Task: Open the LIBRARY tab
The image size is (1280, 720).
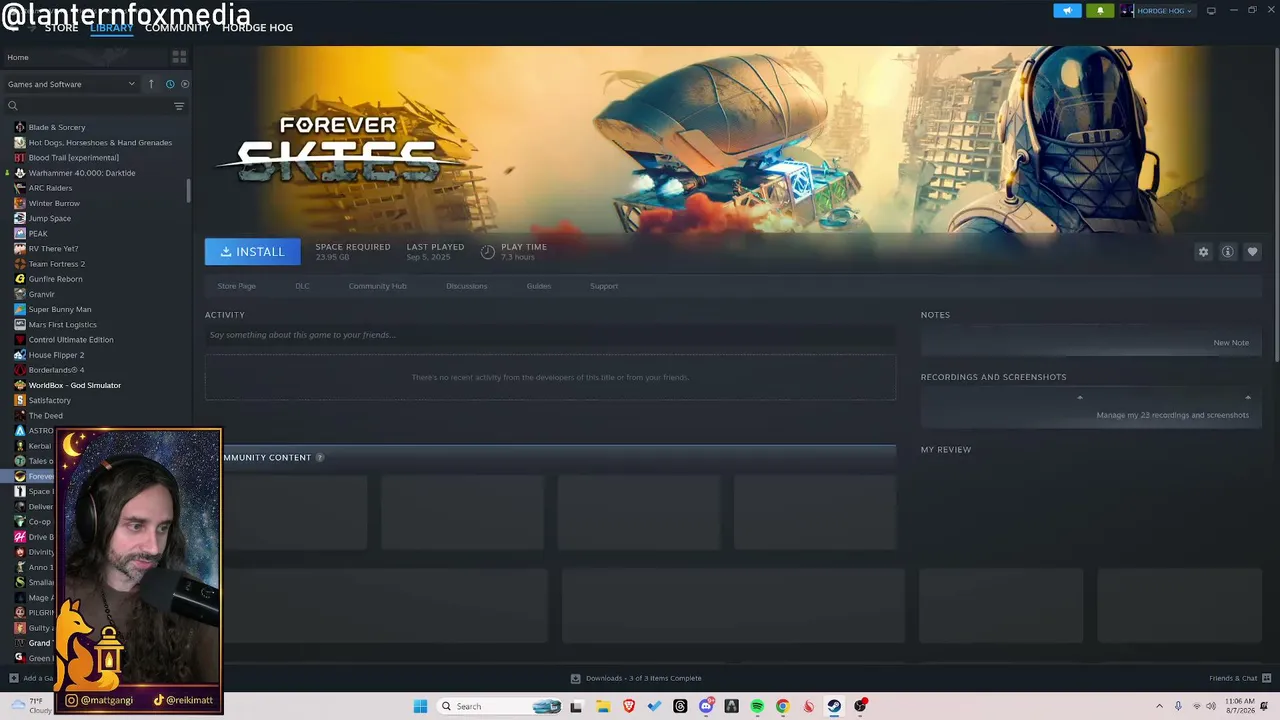Action: [111, 28]
